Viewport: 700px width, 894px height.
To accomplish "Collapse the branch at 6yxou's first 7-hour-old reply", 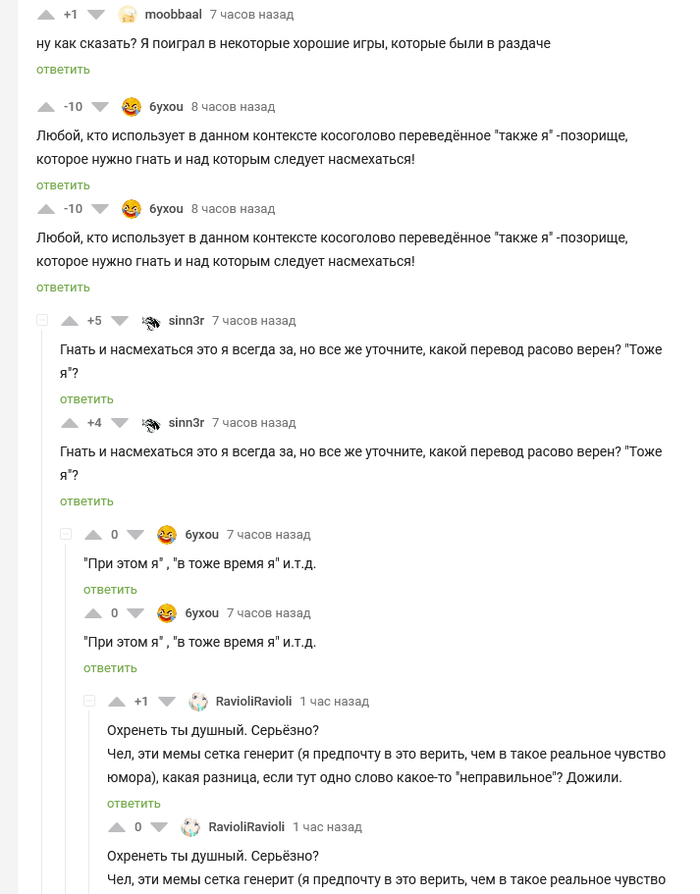I will click(x=66, y=535).
